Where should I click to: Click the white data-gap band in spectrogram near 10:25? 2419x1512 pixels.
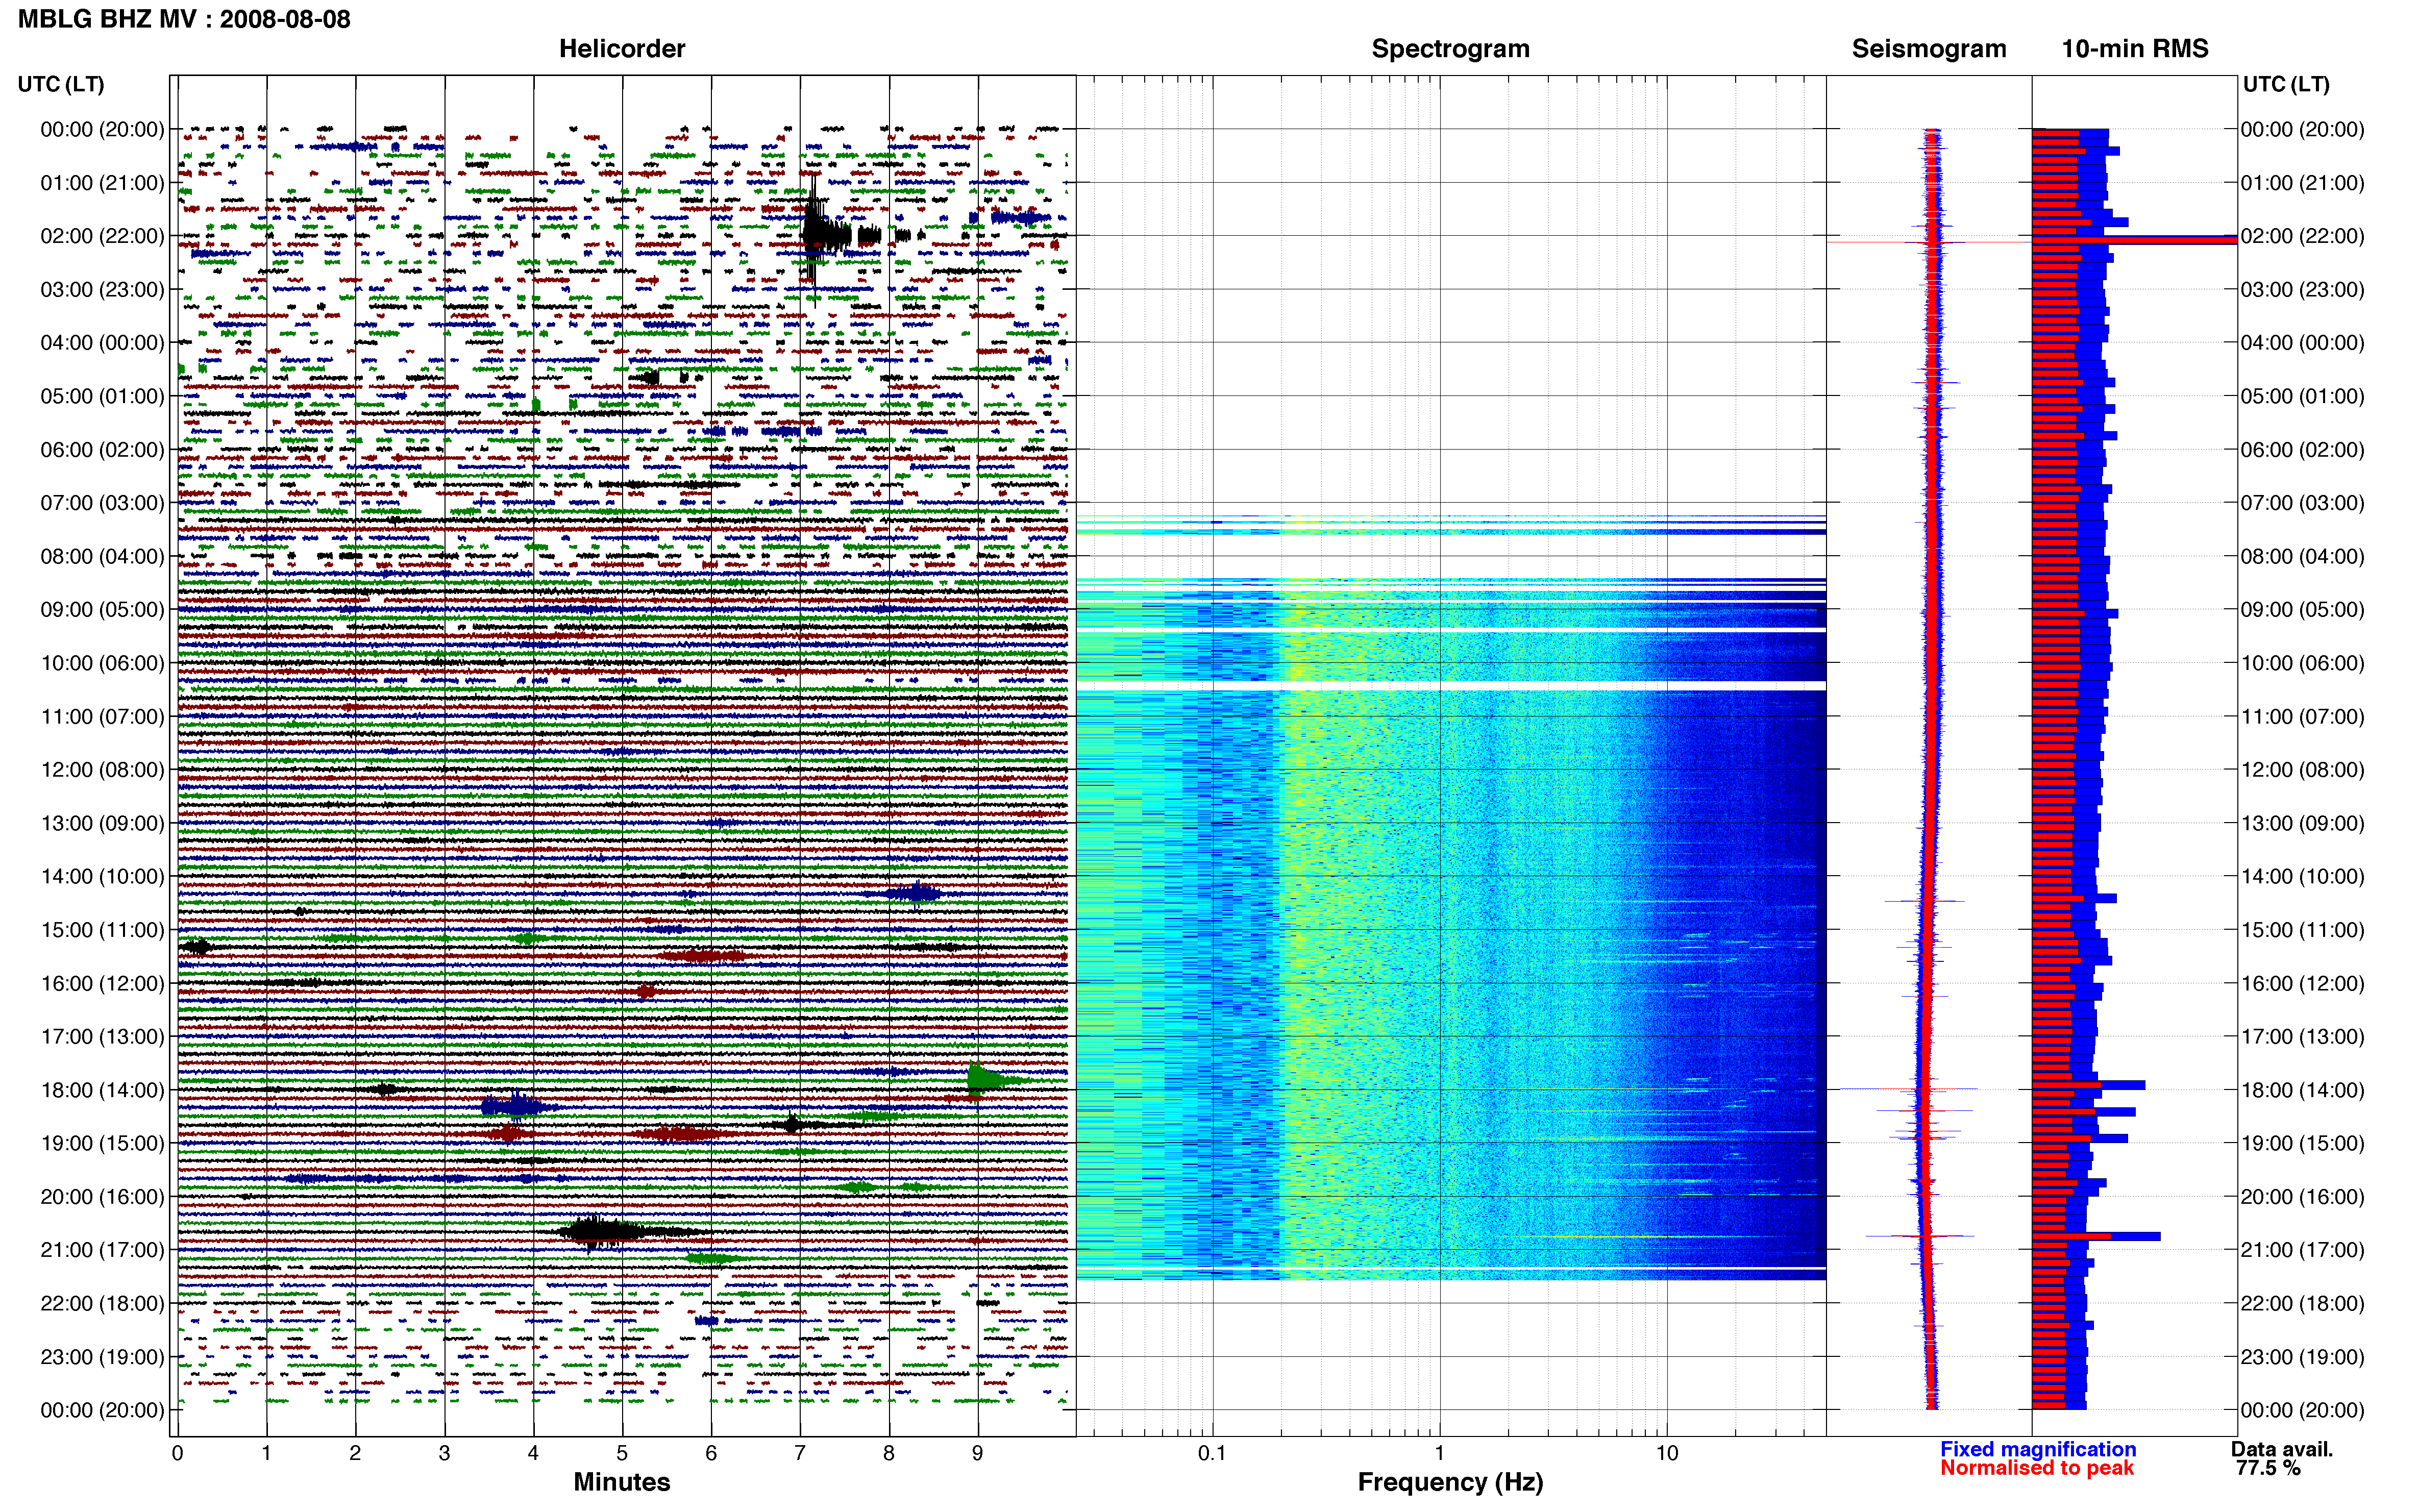(1451, 686)
